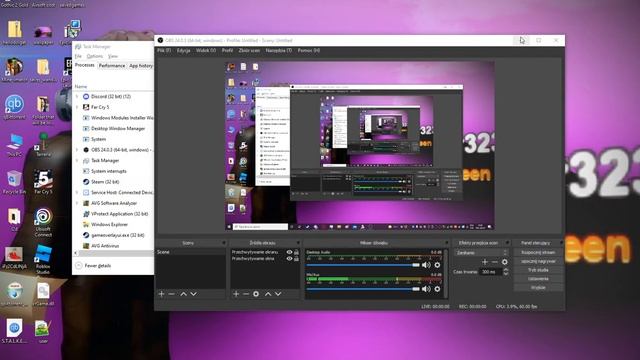Enable Tryb studia button
640x360 pixels.
(538, 270)
